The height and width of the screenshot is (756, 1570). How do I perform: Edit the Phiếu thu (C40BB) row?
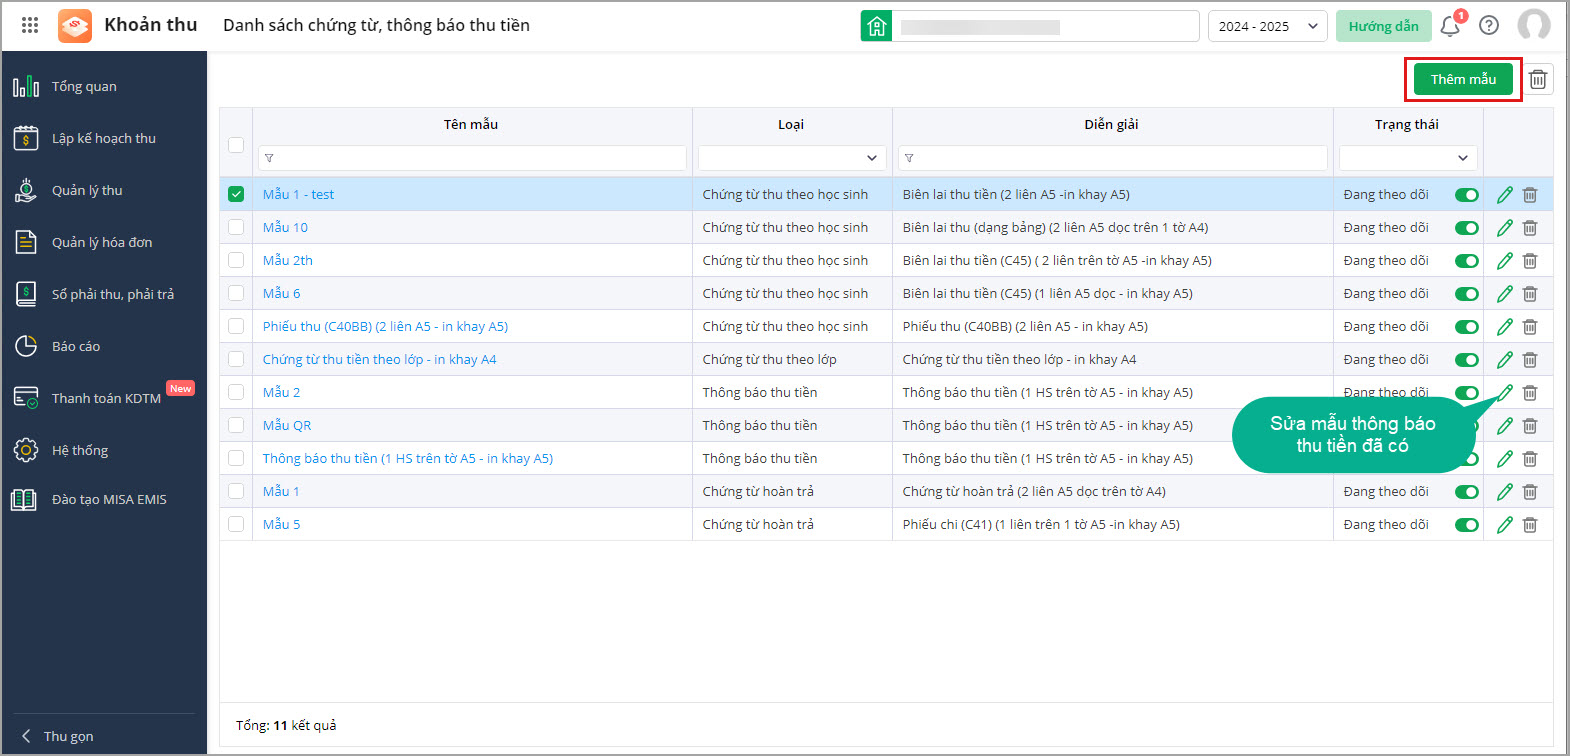(1505, 327)
